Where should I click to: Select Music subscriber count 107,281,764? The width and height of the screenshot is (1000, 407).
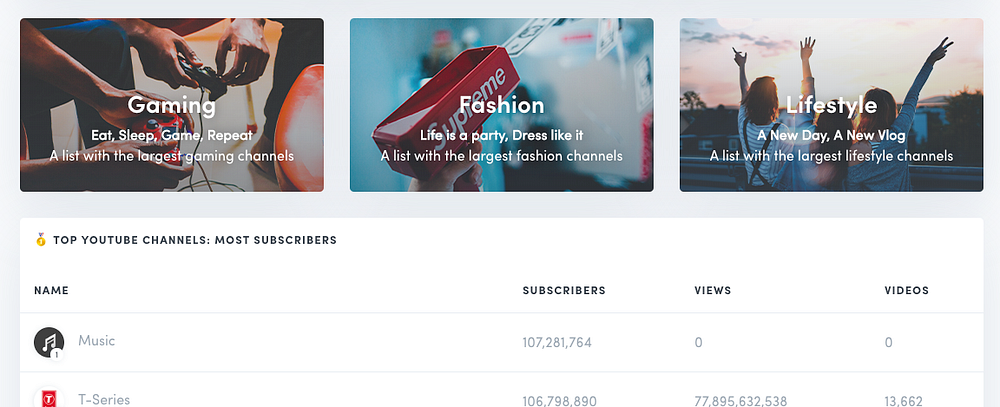557,343
